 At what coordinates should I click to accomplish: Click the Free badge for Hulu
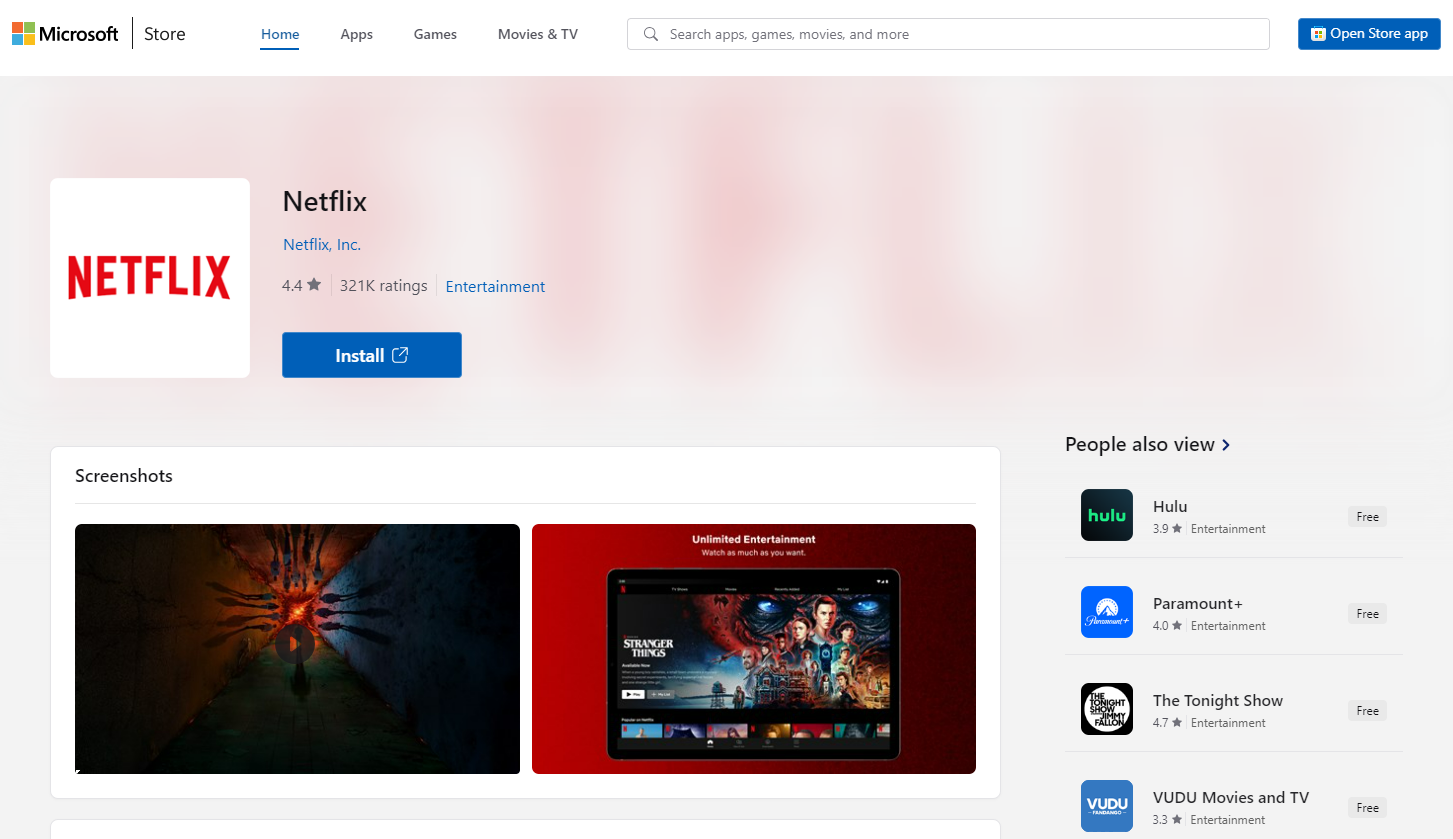coord(1367,517)
